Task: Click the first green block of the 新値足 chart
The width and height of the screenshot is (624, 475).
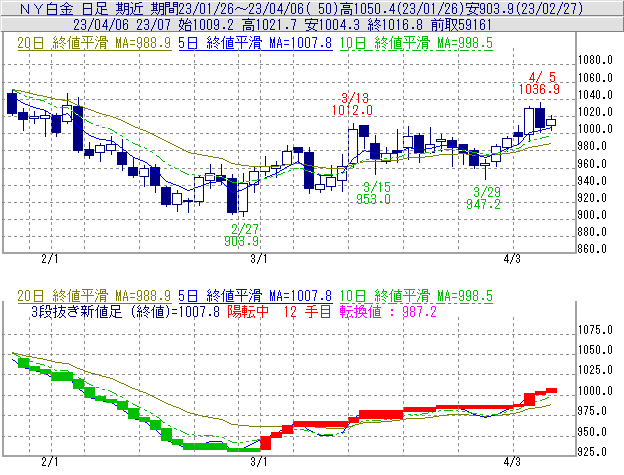Action: (24, 363)
